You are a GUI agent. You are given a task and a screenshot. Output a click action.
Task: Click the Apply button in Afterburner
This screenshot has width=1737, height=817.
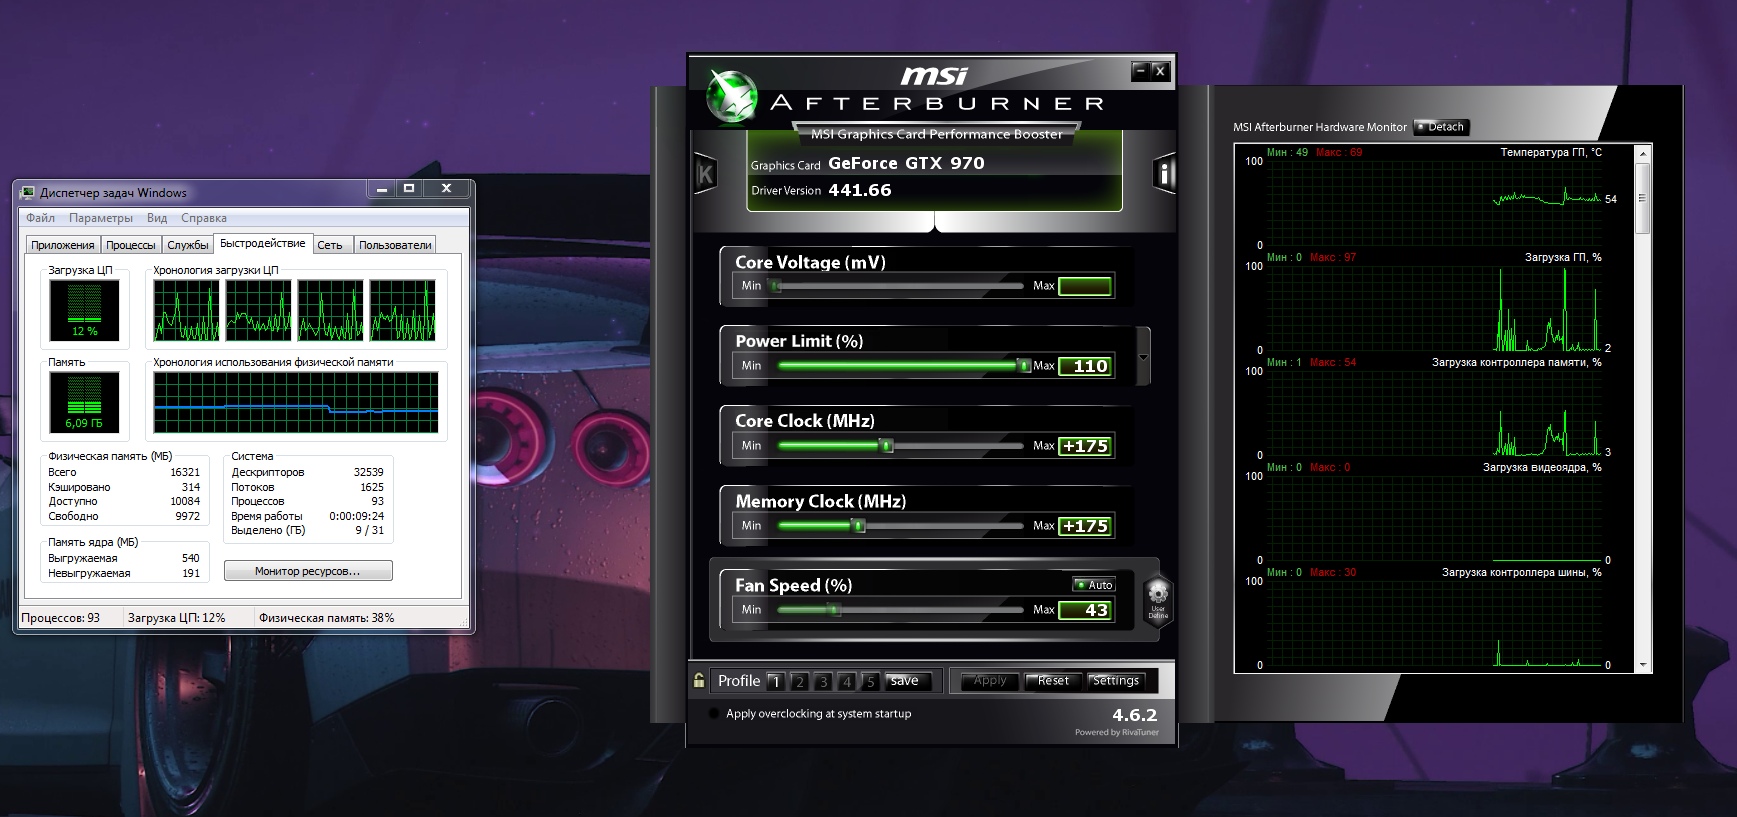pyautogui.click(x=990, y=681)
